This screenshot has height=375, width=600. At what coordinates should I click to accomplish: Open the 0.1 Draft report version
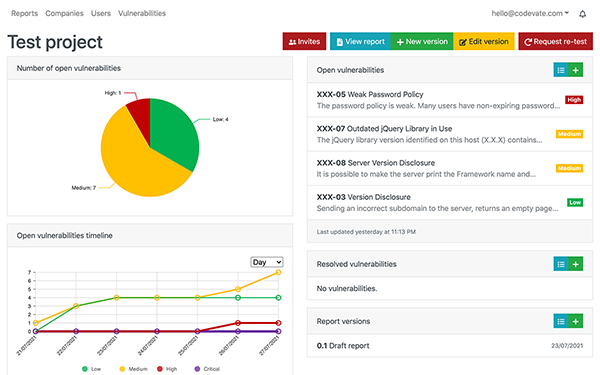click(450, 346)
